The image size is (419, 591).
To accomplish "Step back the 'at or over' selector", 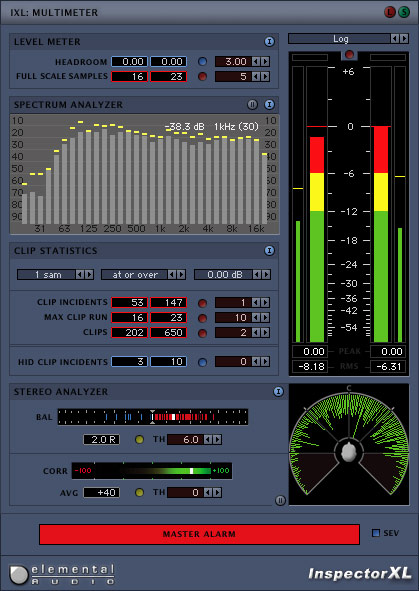I will point(172,274).
